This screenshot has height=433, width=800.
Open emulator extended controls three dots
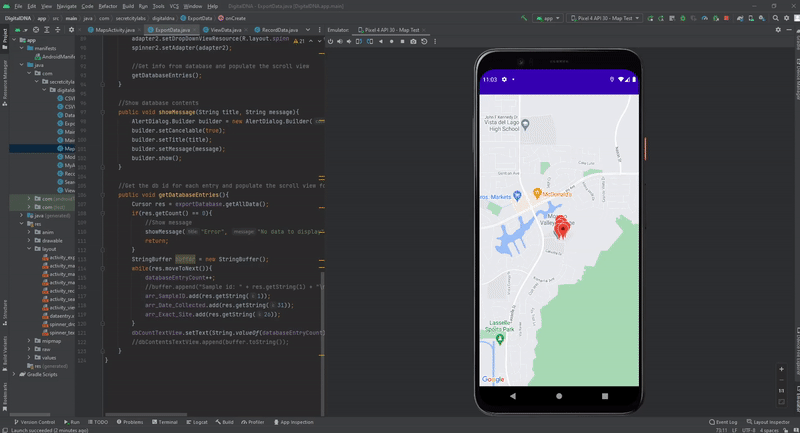coord(435,41)
